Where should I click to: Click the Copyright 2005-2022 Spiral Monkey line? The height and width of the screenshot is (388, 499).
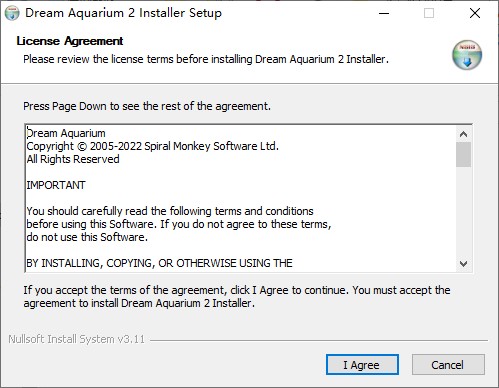[x=152, y=146]
